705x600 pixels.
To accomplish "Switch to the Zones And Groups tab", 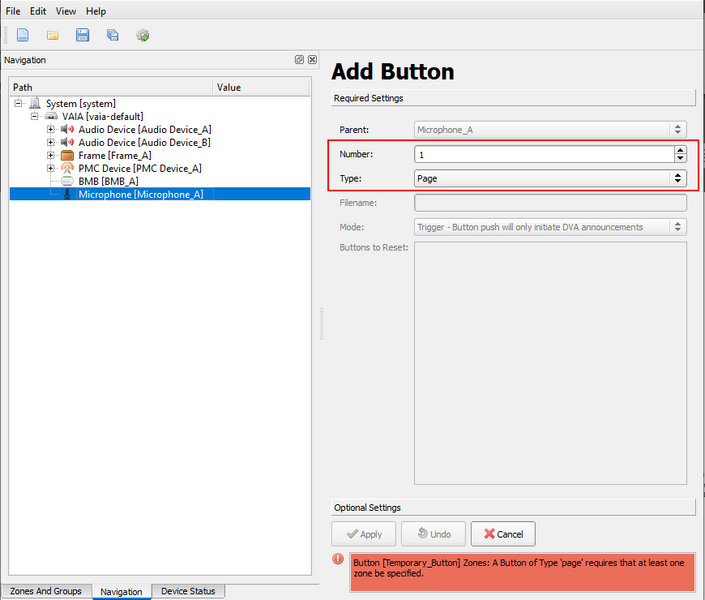I will (45, 591).
